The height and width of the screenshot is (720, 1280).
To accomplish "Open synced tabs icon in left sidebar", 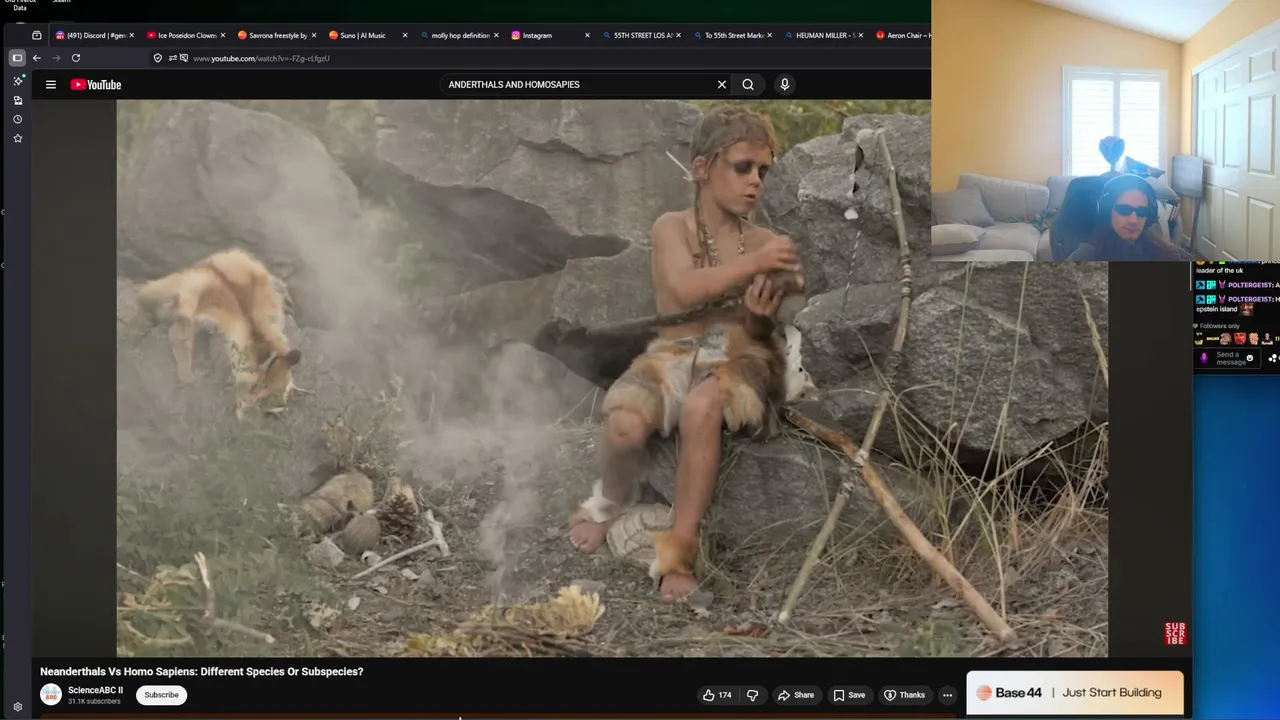I will click(17, 100).
